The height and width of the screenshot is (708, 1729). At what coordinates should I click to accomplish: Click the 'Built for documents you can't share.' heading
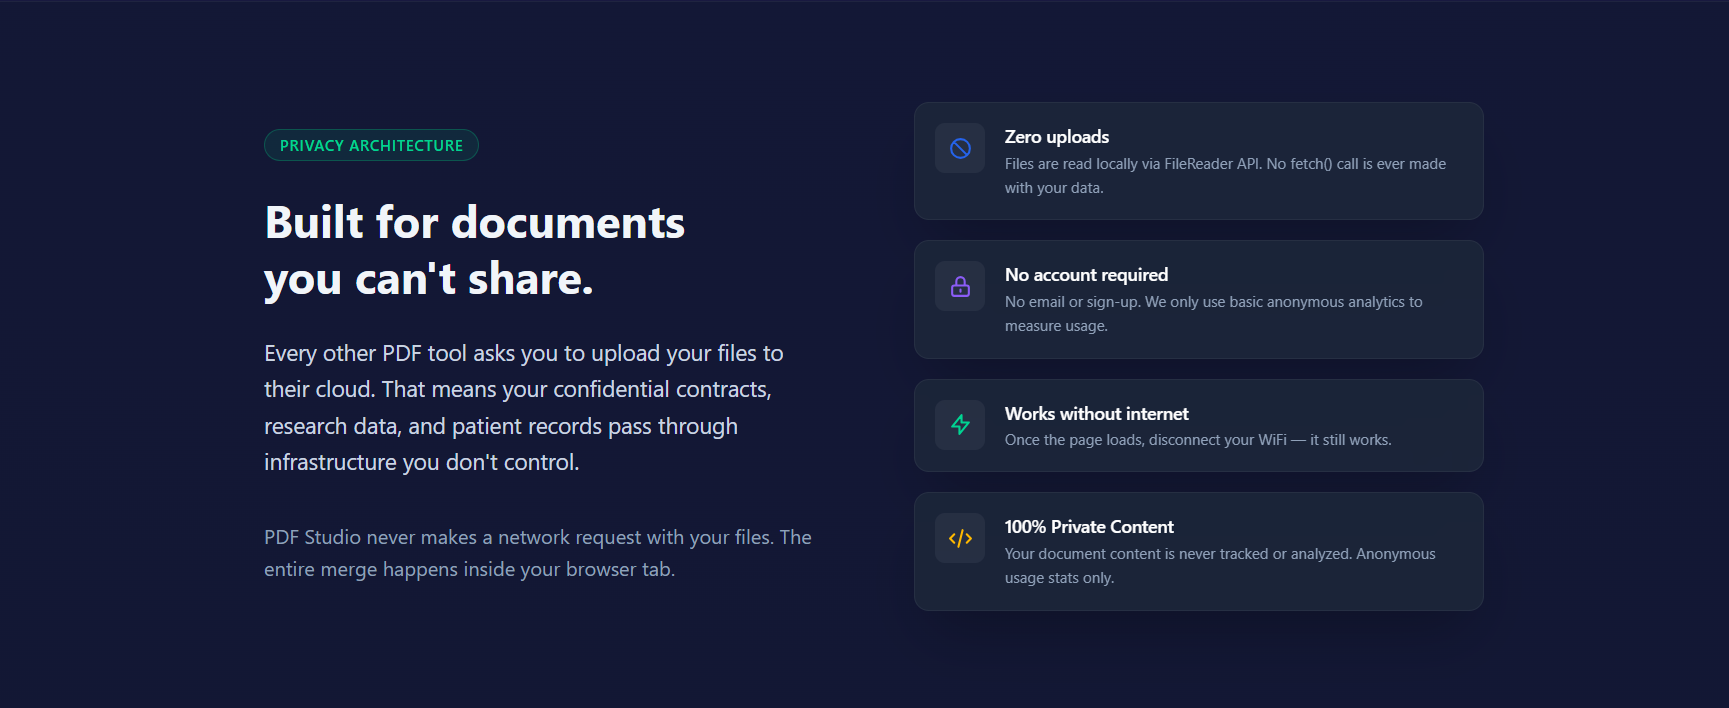click(x=475, y=251)
